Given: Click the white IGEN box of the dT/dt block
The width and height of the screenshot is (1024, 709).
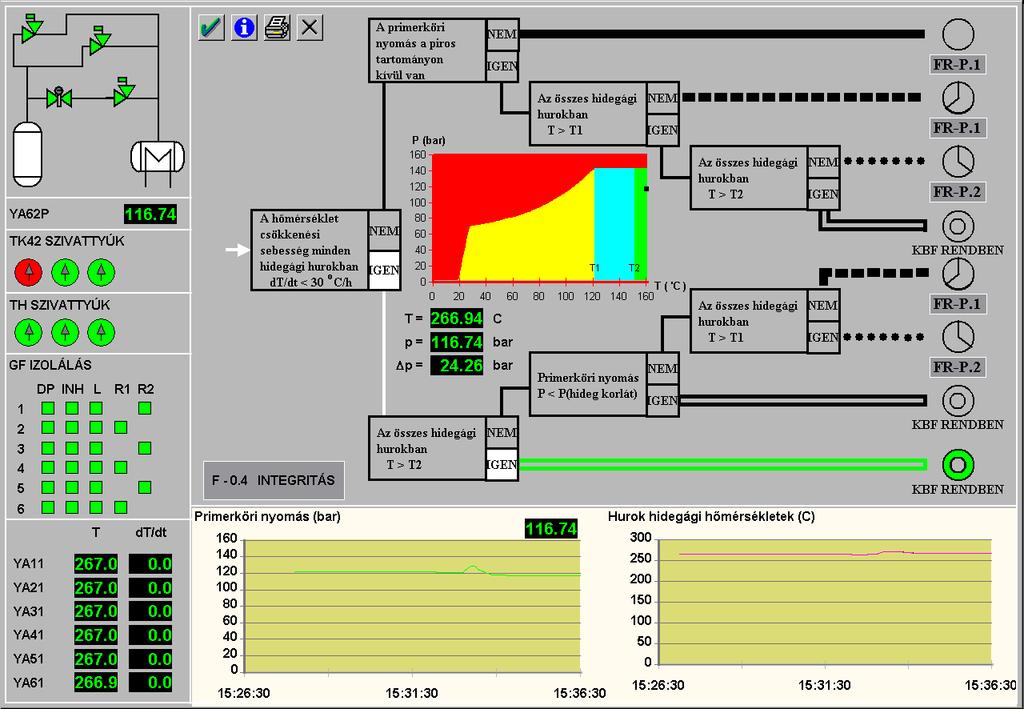Looking at the screenshot, I should click(384, 270).
